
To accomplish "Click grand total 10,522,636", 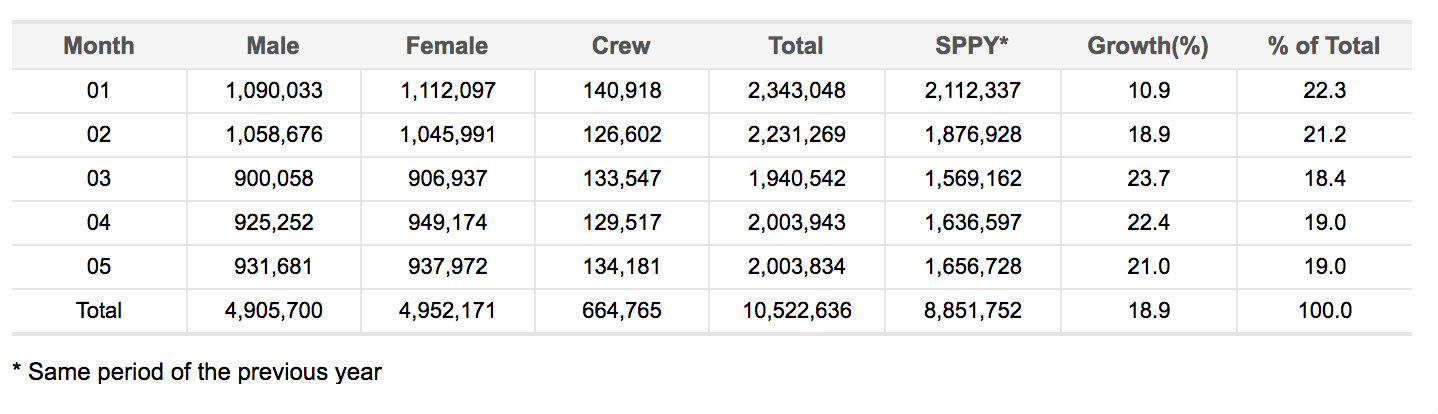I will [796, 311].
